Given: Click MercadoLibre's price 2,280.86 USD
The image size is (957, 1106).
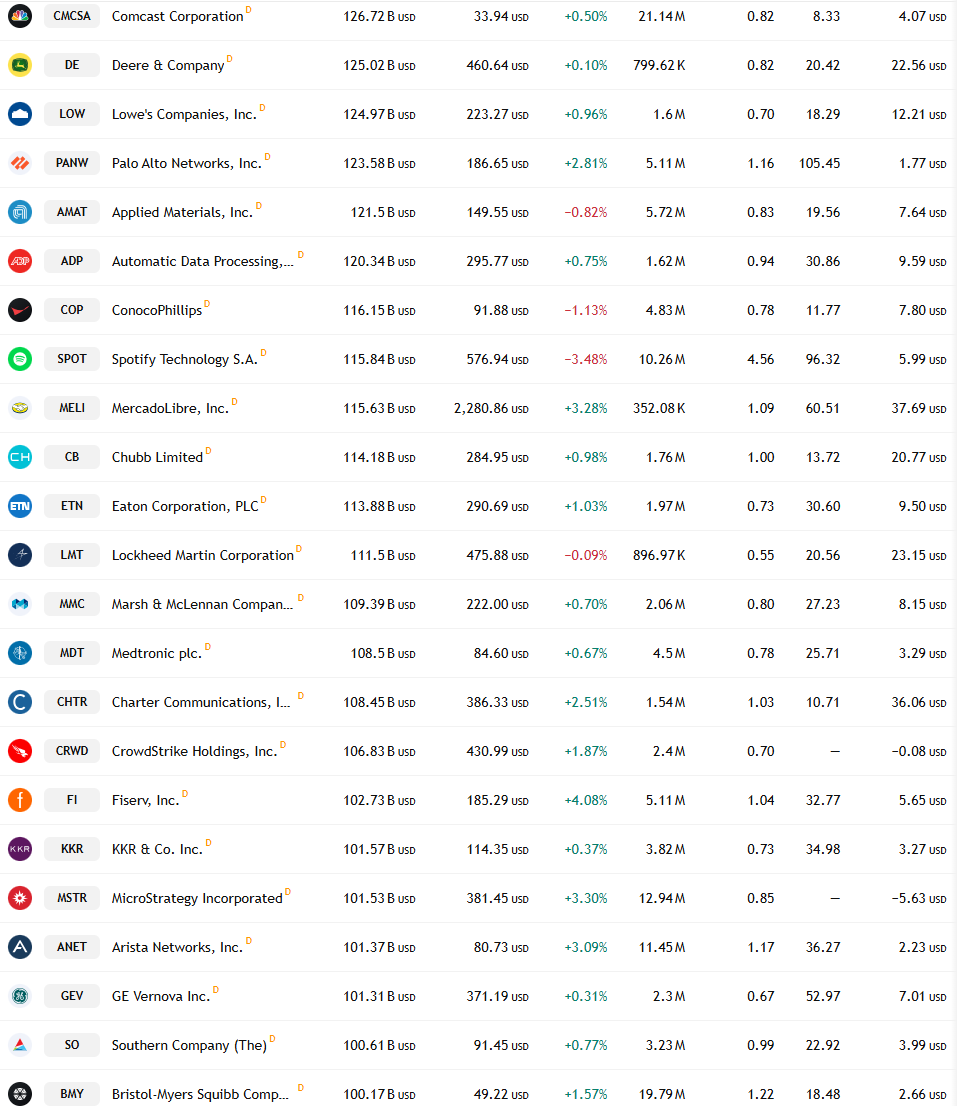Looking at the screenshot, I should click(491, 408).
